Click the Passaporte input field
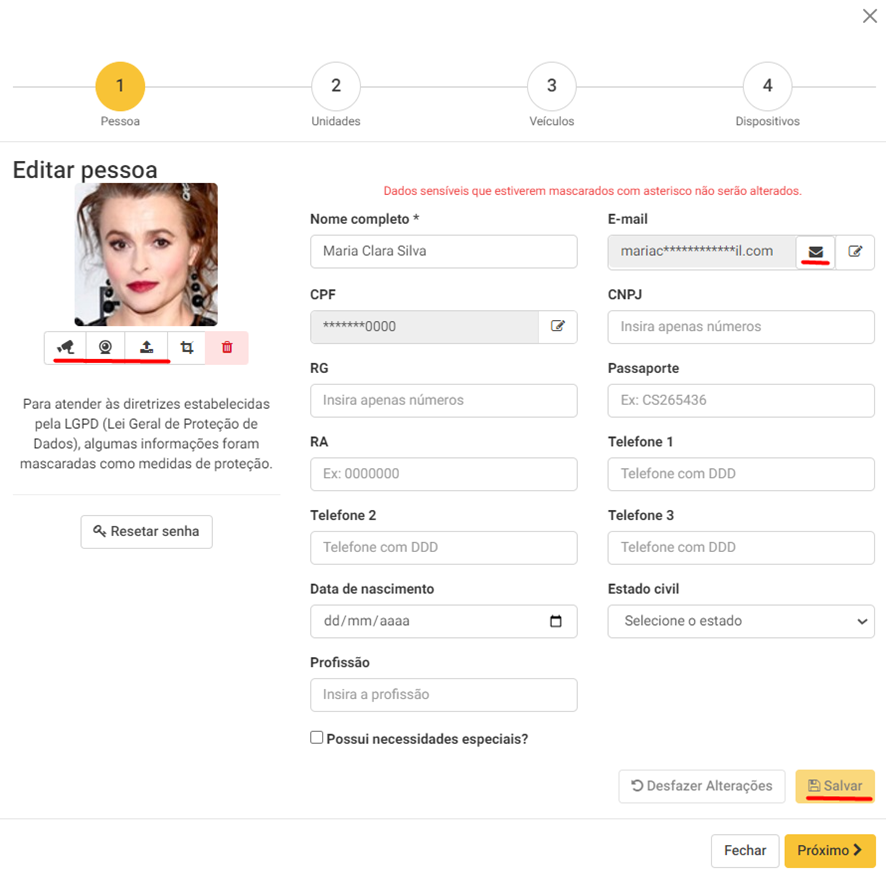Viewport: 886px width, 873px height. (x=741, y=400)
